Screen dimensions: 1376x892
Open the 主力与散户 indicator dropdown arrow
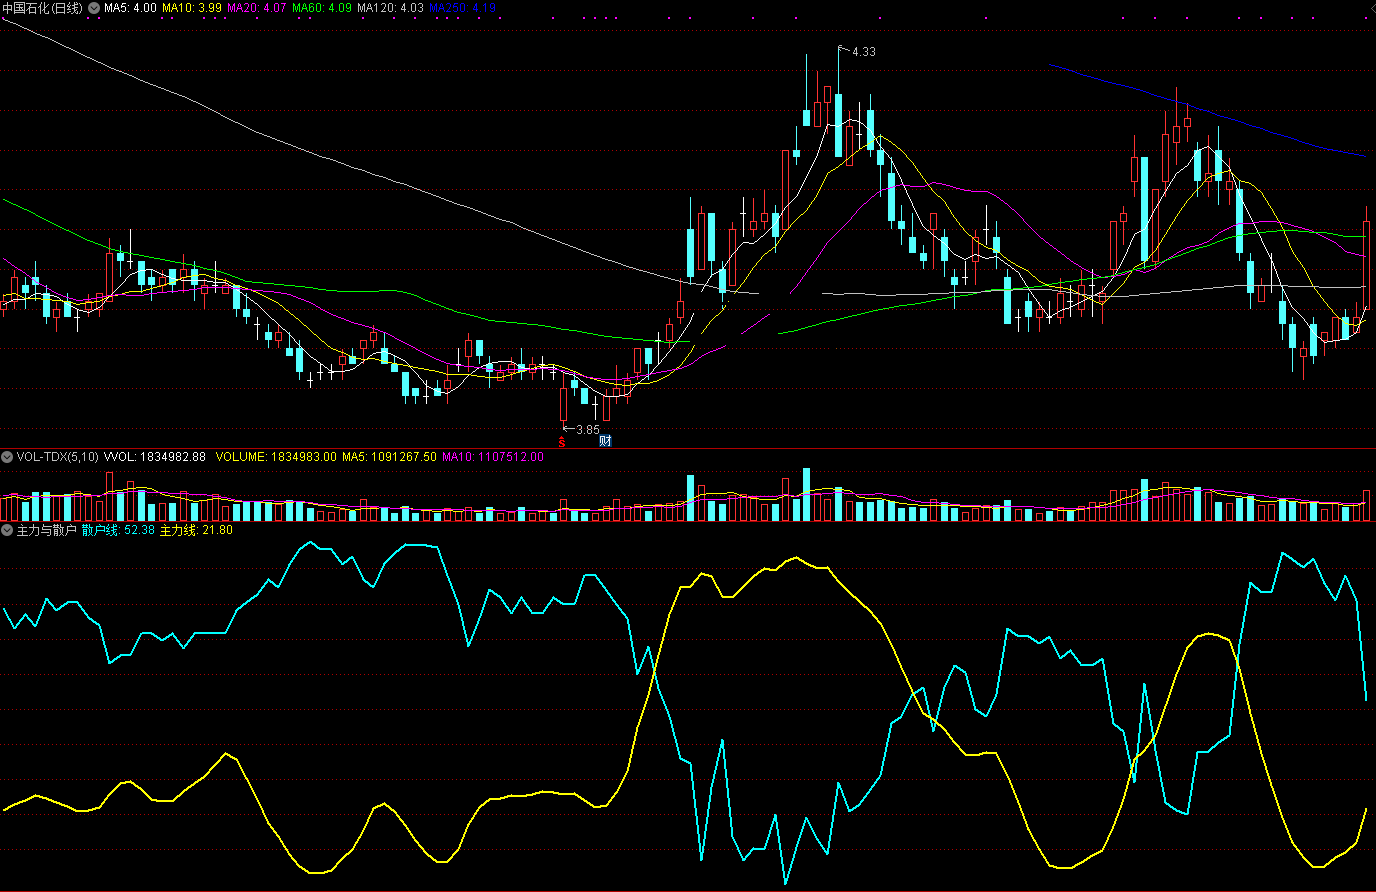(8, 530)
